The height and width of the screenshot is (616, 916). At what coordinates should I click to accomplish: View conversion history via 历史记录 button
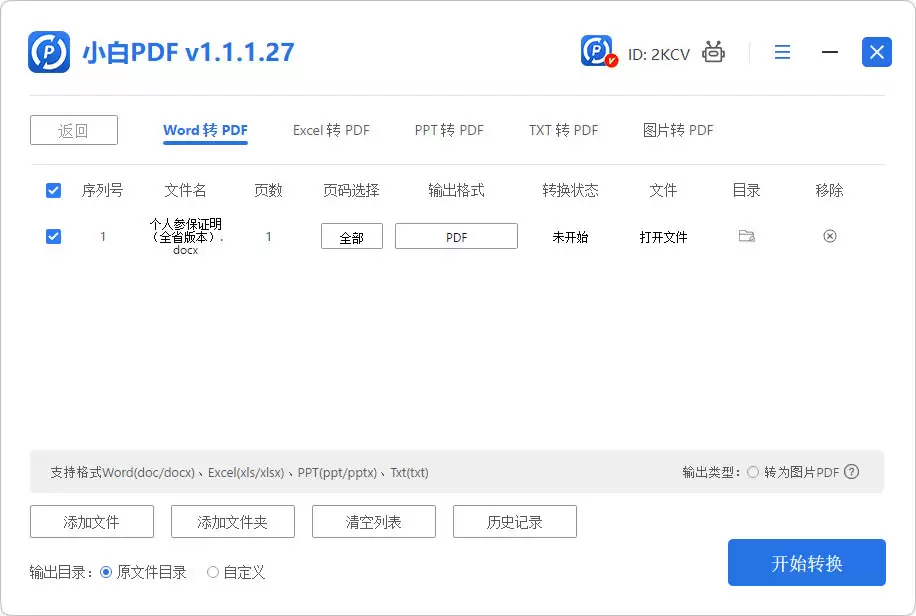coord(515,521)
